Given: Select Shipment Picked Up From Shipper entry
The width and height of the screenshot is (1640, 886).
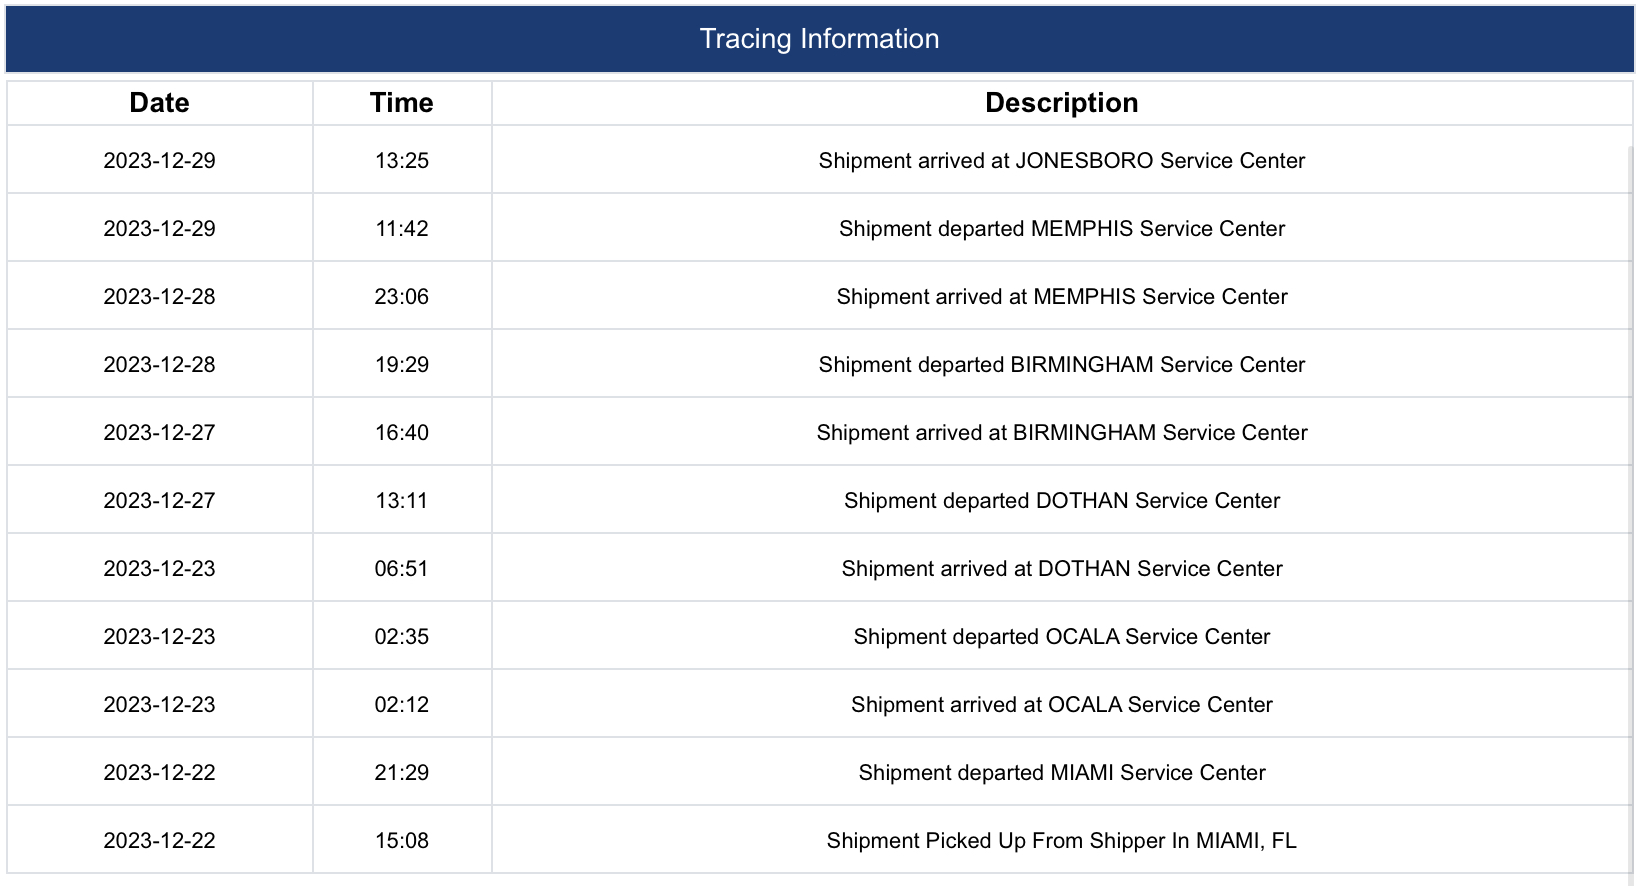Looking at the screenshot, I should click(x=1062, y=841).
